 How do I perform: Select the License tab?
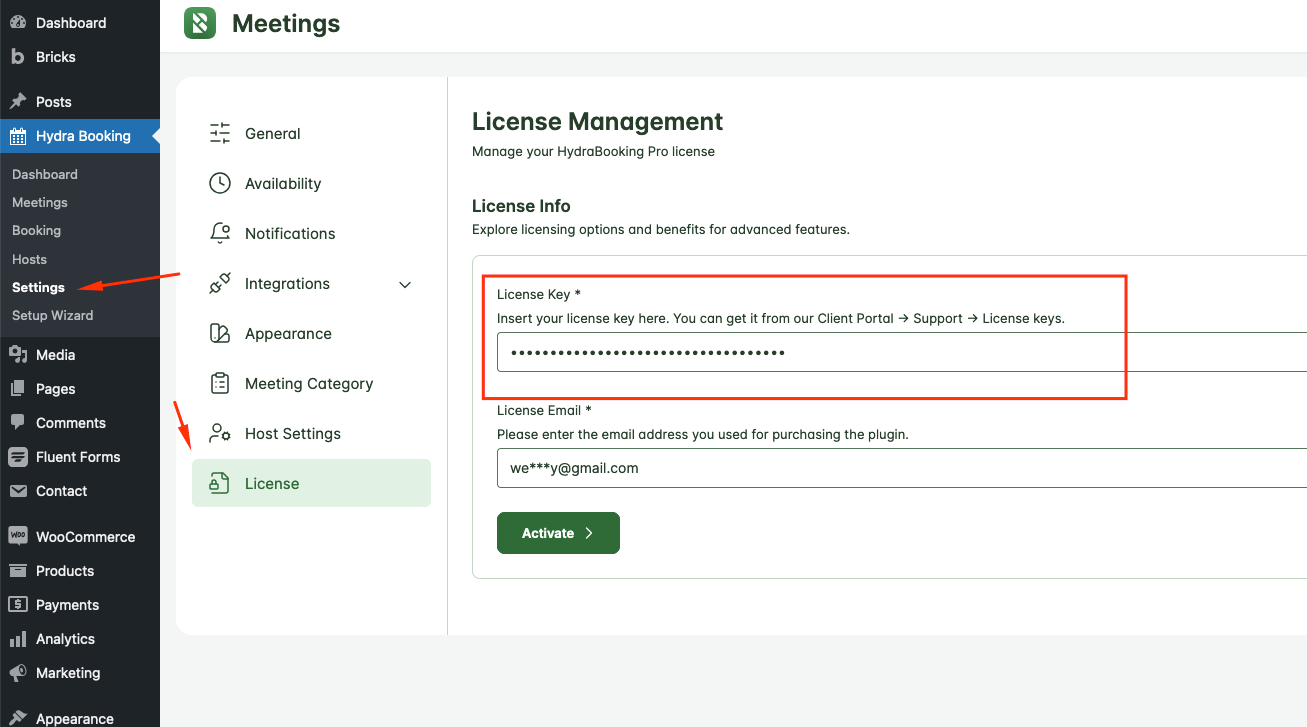click(311, 483)
